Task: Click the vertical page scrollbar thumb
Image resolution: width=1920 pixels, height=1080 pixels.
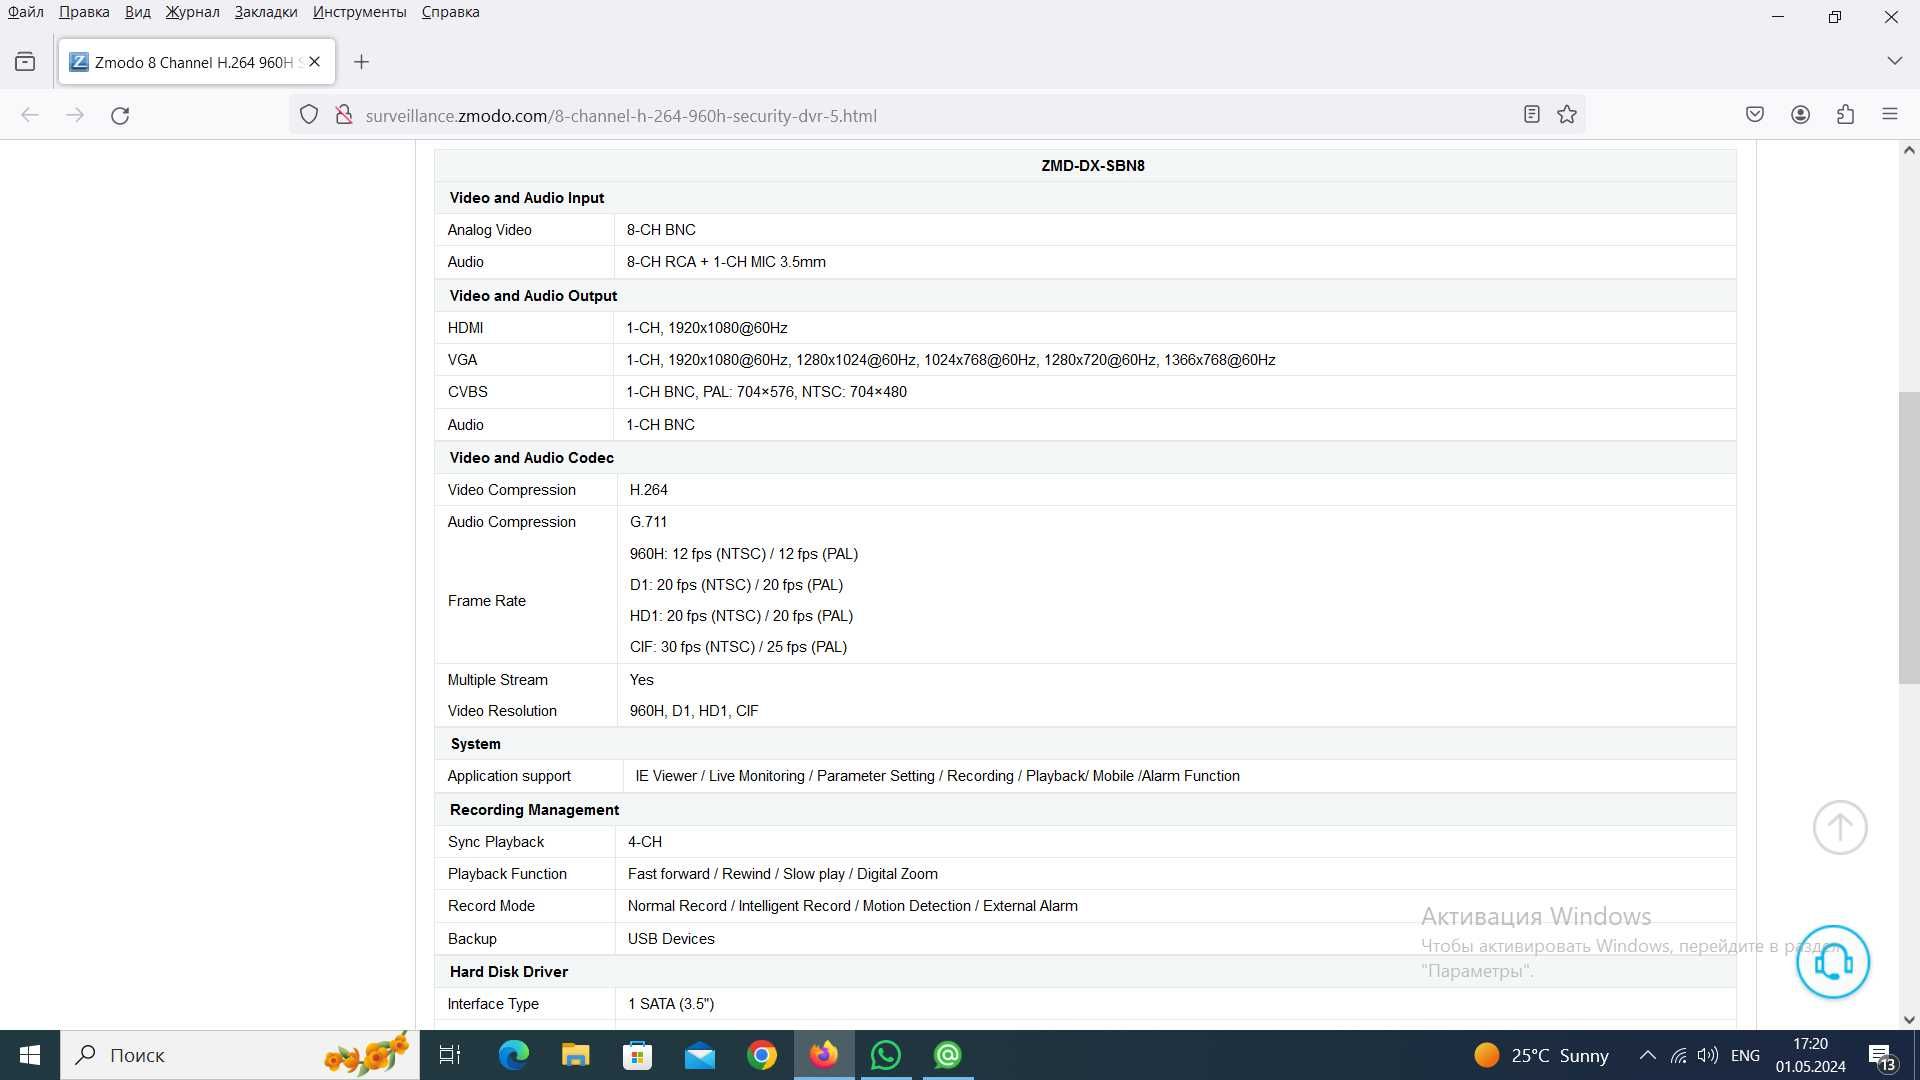Action: [x=1908, y=538]
